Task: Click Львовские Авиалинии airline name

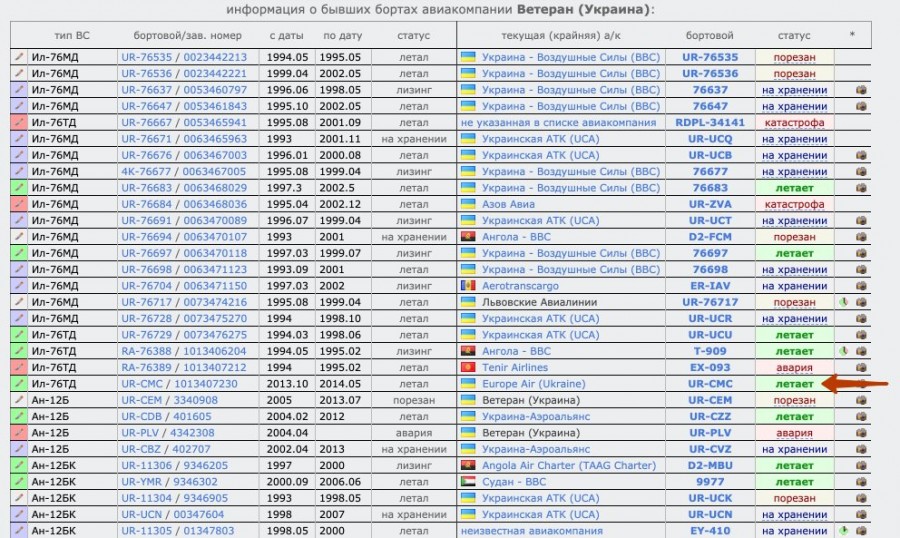Action: point(540,302)
